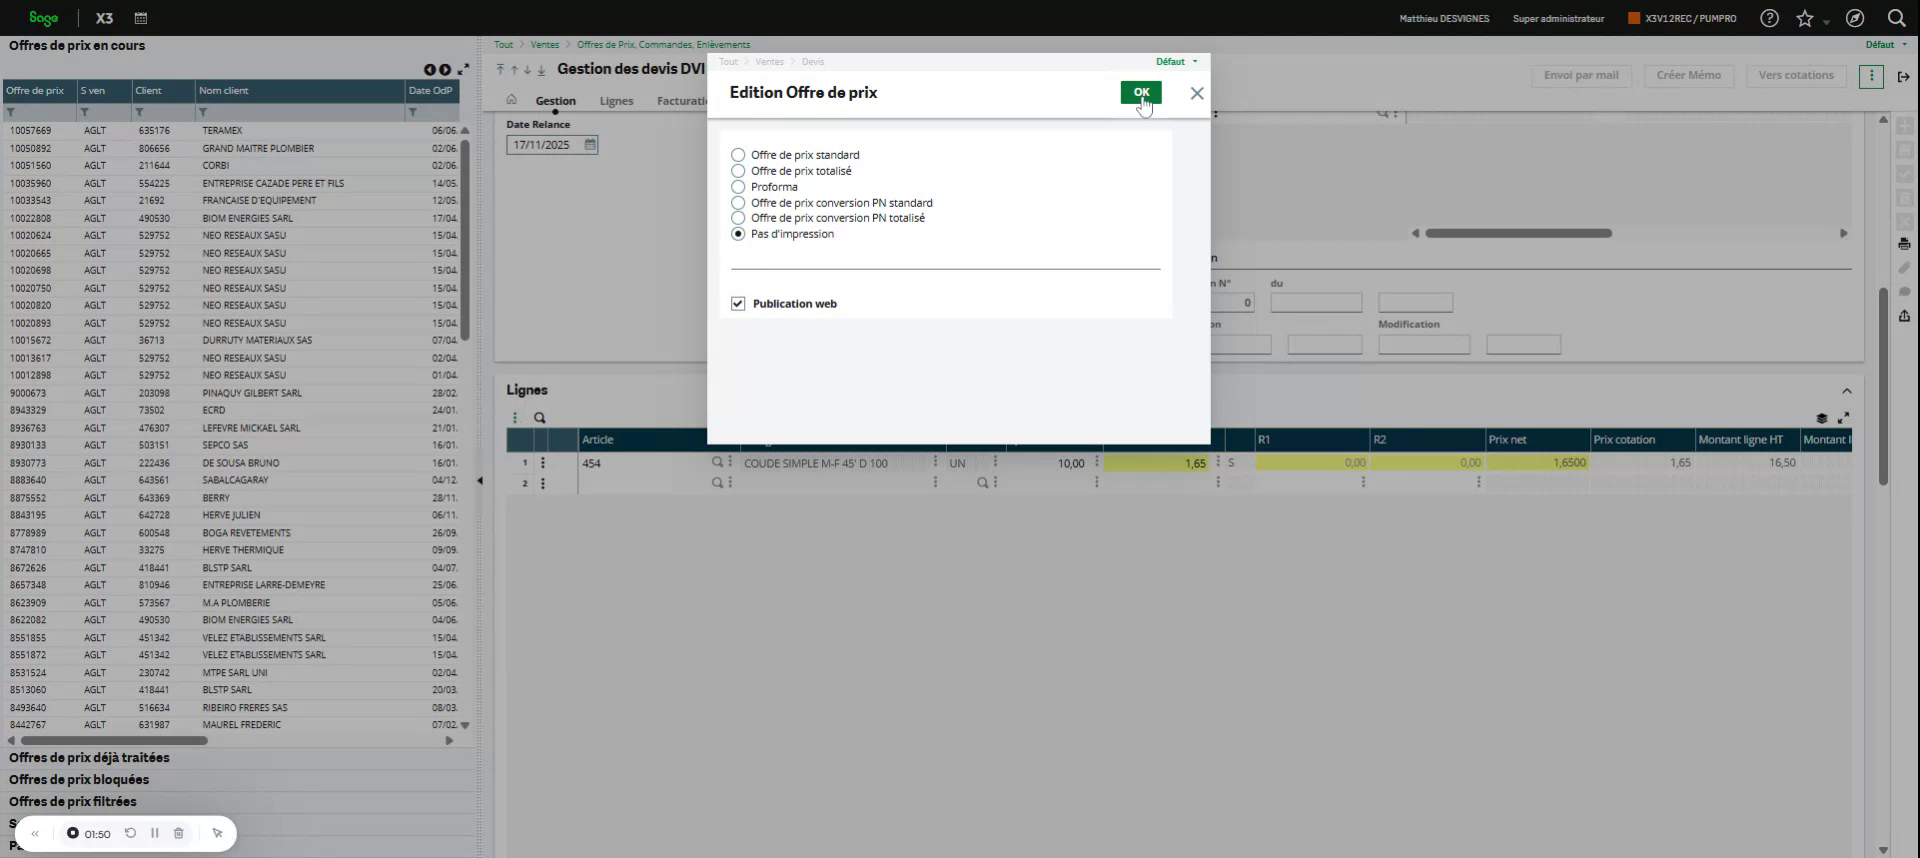Open the compass navigation icon
This screenshot has width=1920, height=858.
[1855, 18]
